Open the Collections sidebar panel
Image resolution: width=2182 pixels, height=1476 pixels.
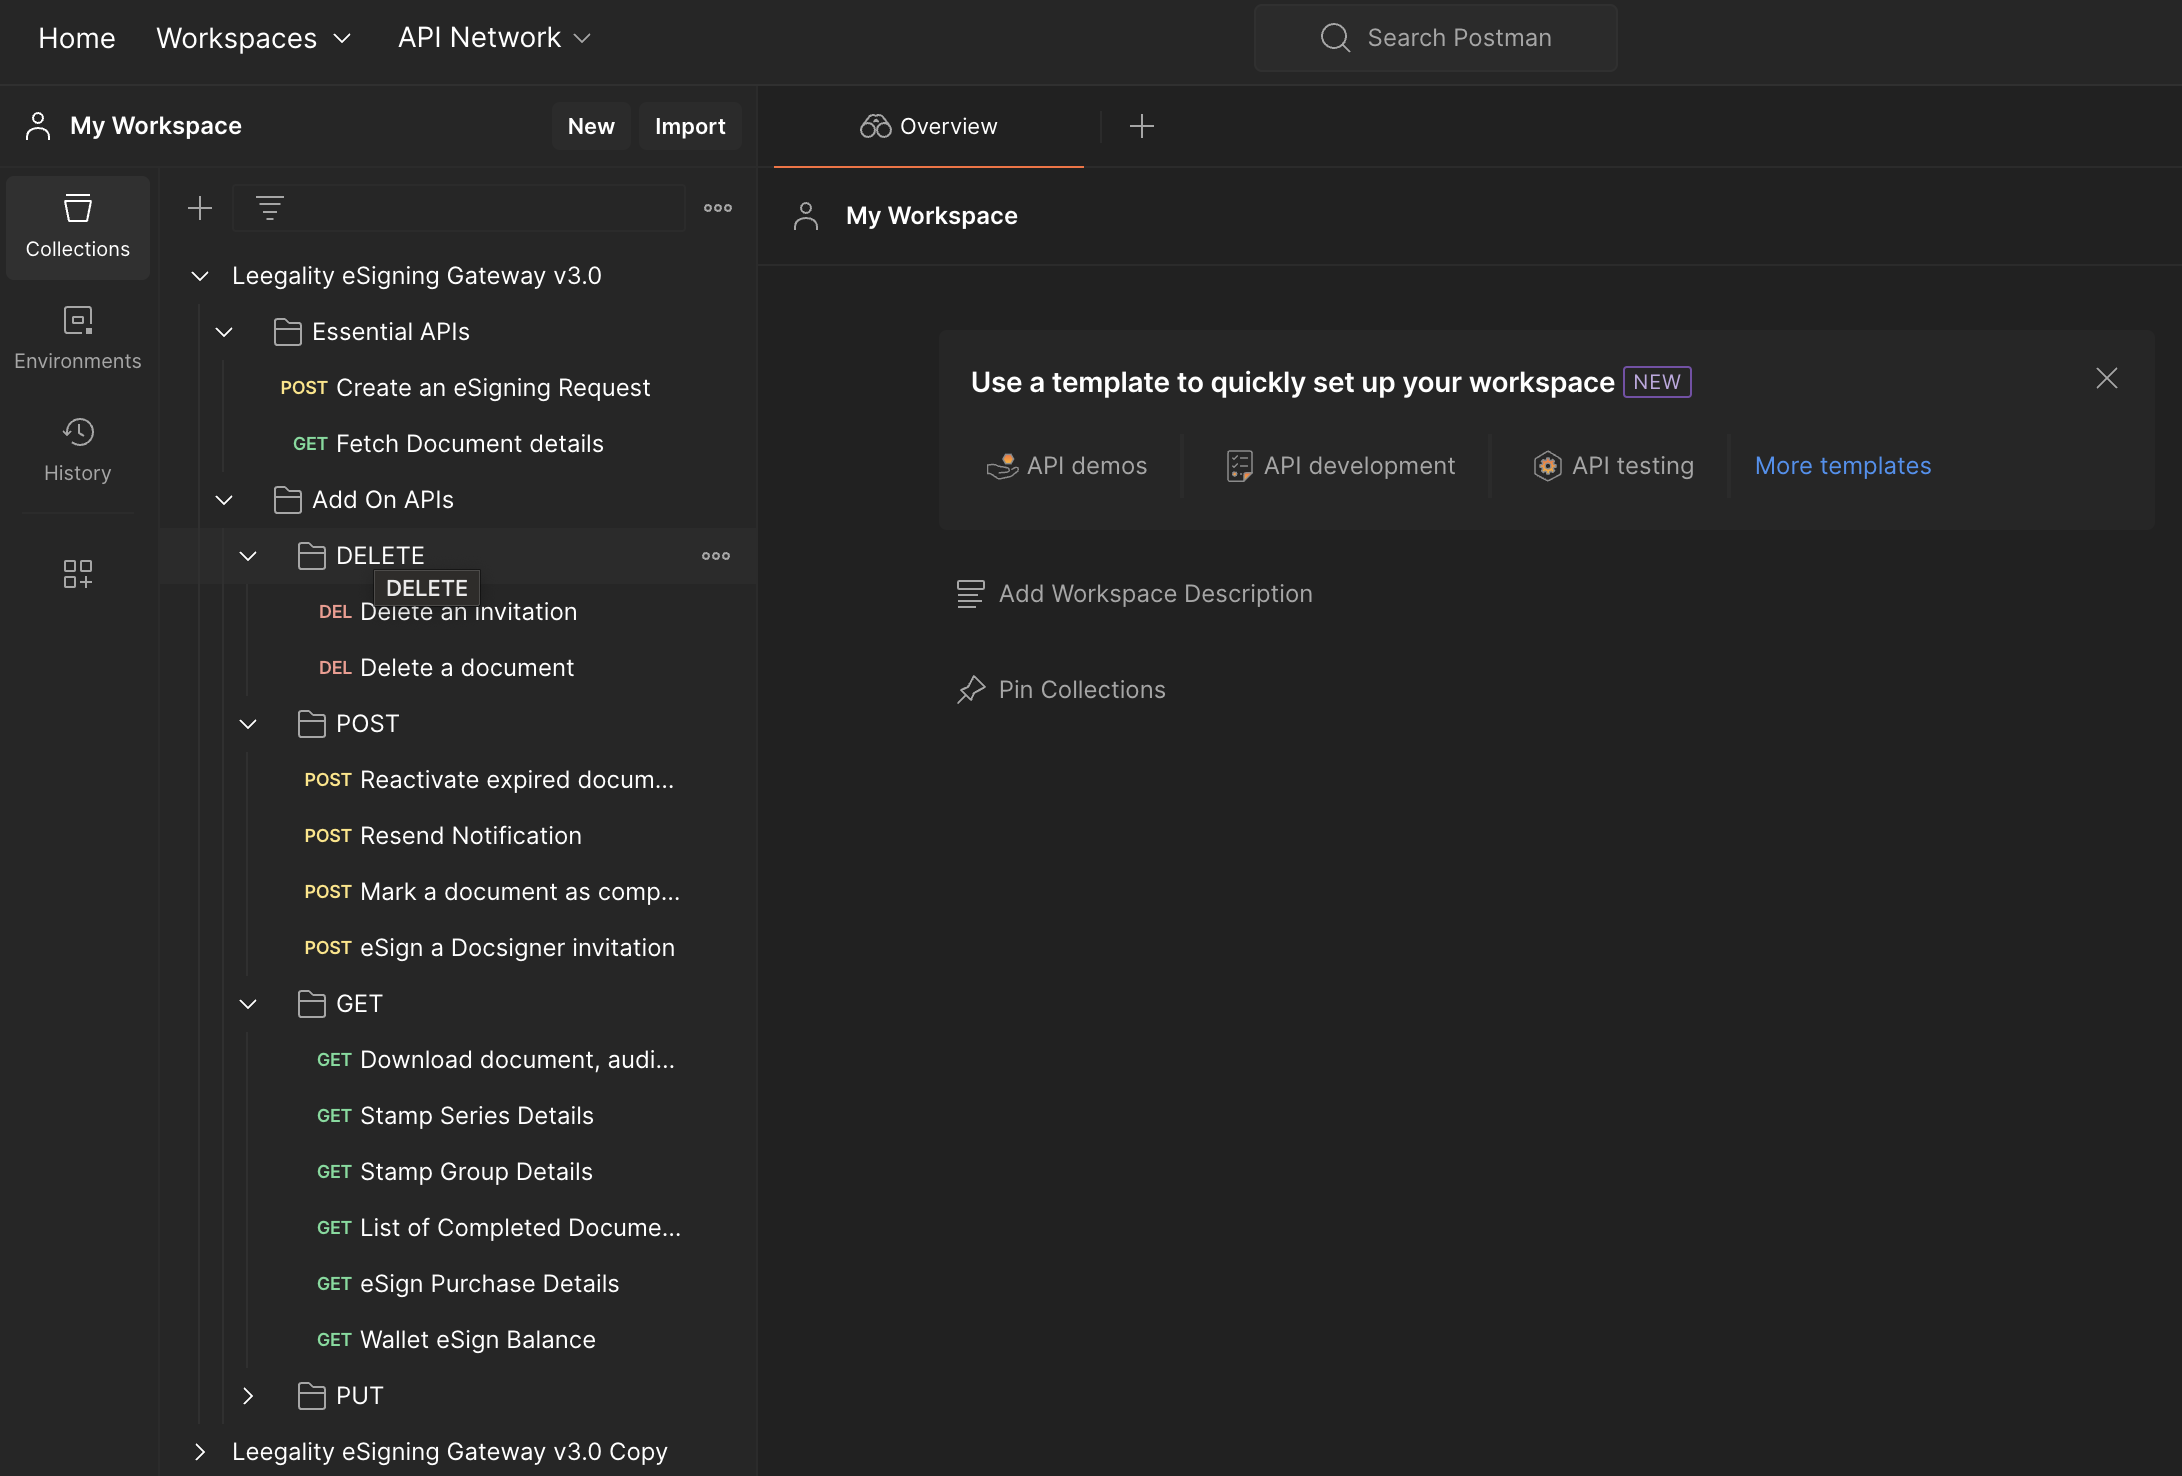click(x=78, y=227)
